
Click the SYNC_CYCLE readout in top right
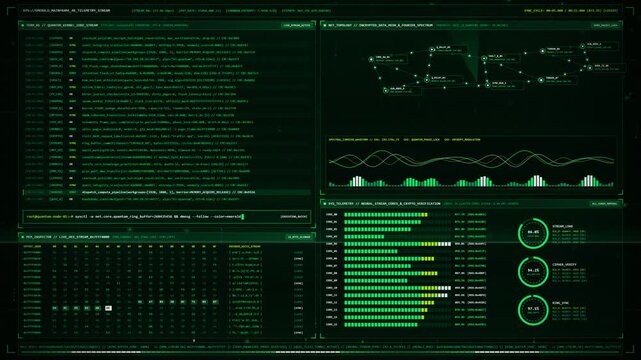click(571, 11)
